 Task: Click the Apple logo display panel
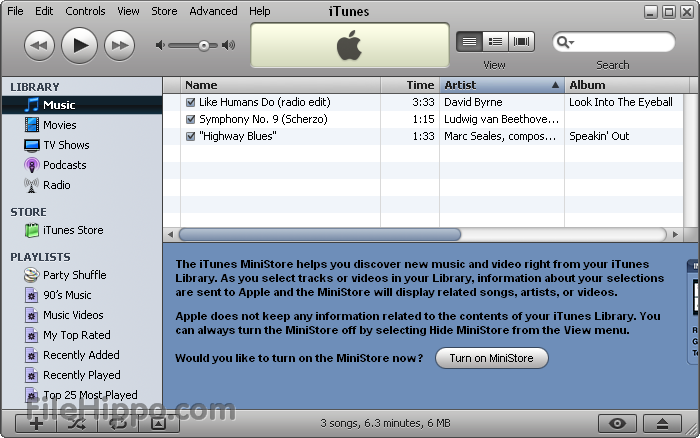pyautogui.click(x=350, y=45)
